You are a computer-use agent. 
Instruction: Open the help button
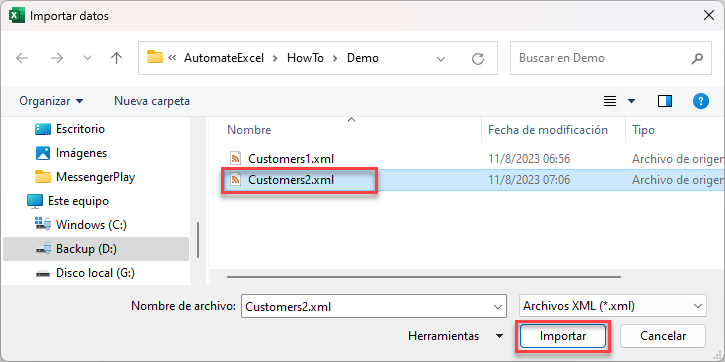(x=701, y=101)
